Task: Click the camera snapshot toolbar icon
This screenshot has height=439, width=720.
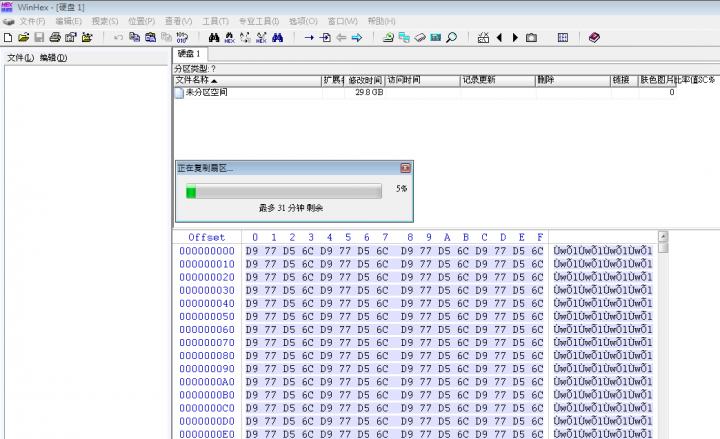Action: pyautogui.click(x=531, y=38)
